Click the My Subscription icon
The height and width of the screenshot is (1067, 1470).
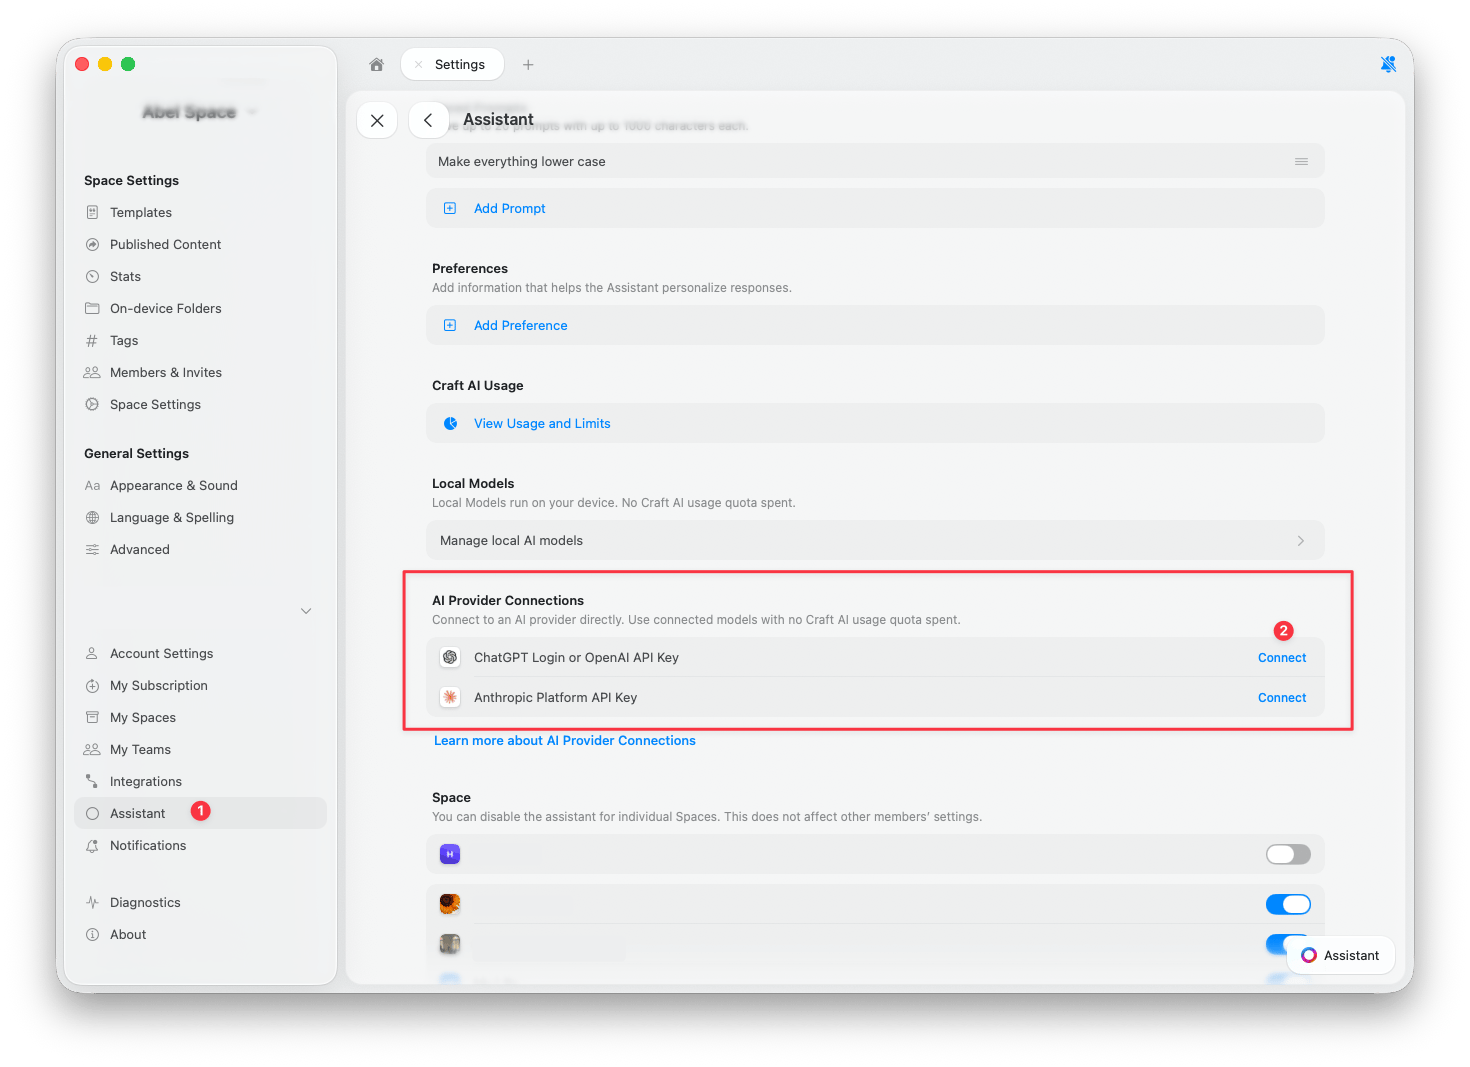[92, 685]
